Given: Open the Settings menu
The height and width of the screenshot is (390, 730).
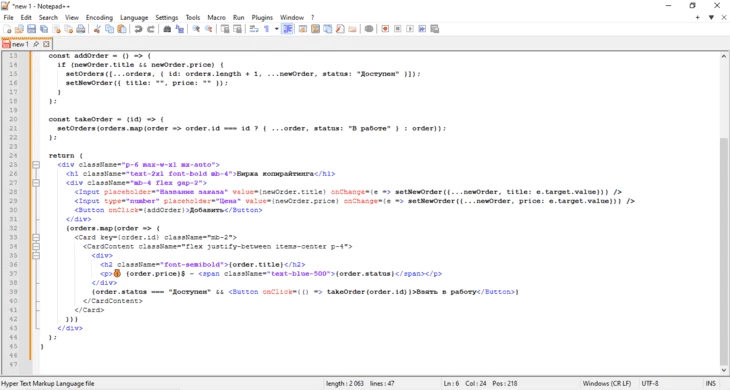Looking at the screenshot, I should (167, 17).
